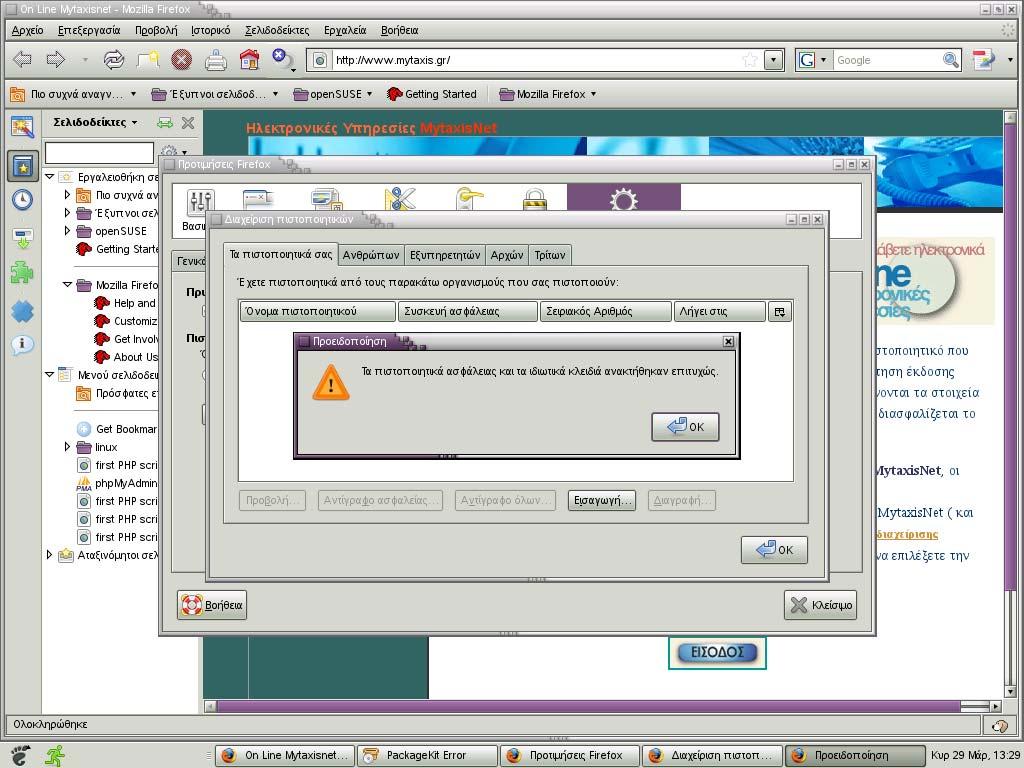Click the page info sidebar icon

pos(23,344)
